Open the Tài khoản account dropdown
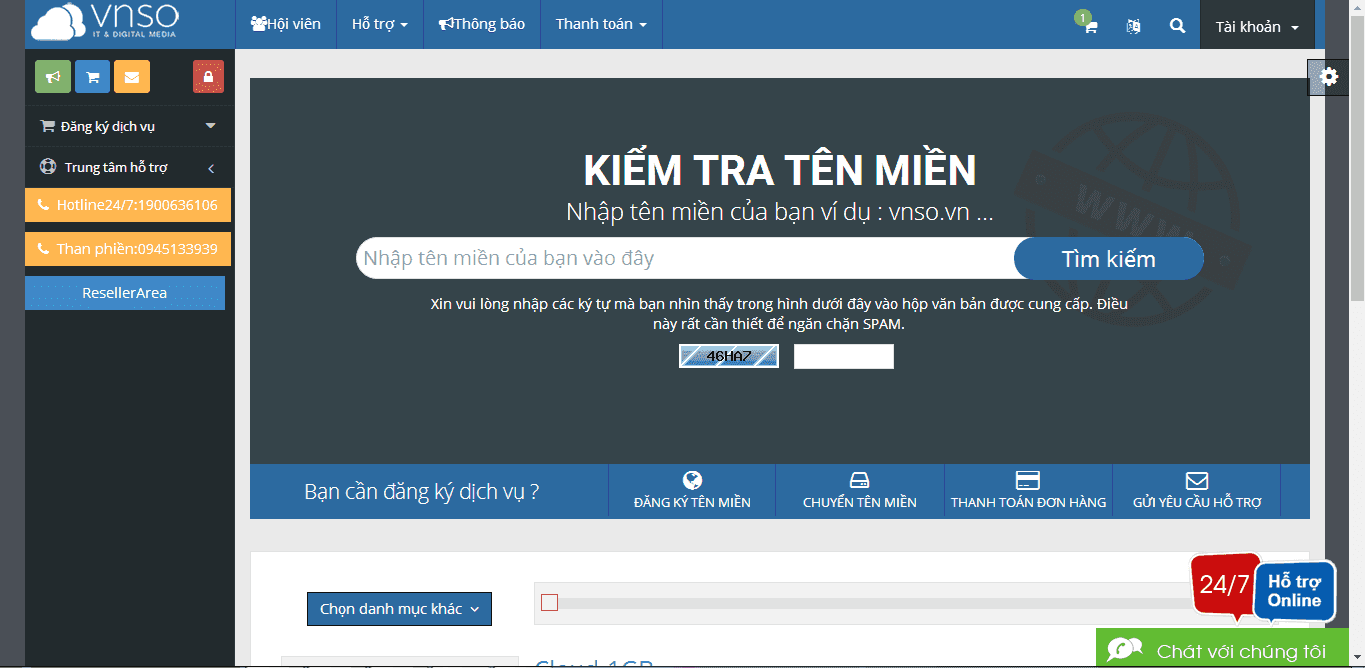This screenshot has width=1365, height=668. 1257,26
